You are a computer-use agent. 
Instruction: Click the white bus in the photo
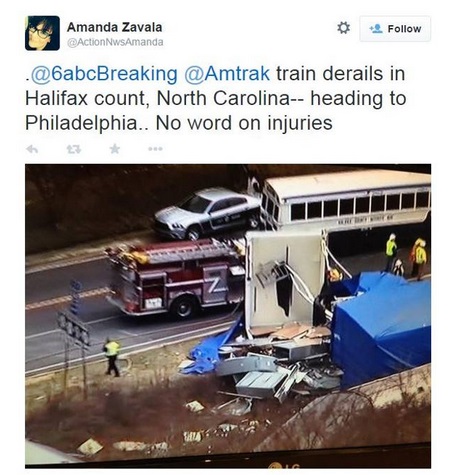point(345,201)
